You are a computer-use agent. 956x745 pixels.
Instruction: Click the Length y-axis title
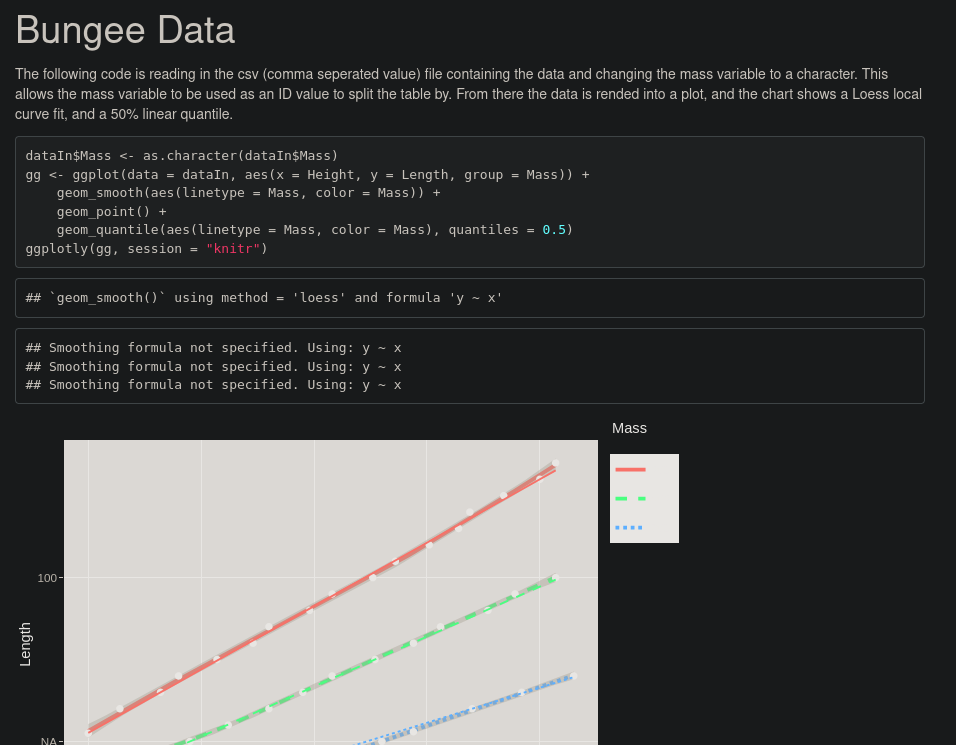(25, 644)
